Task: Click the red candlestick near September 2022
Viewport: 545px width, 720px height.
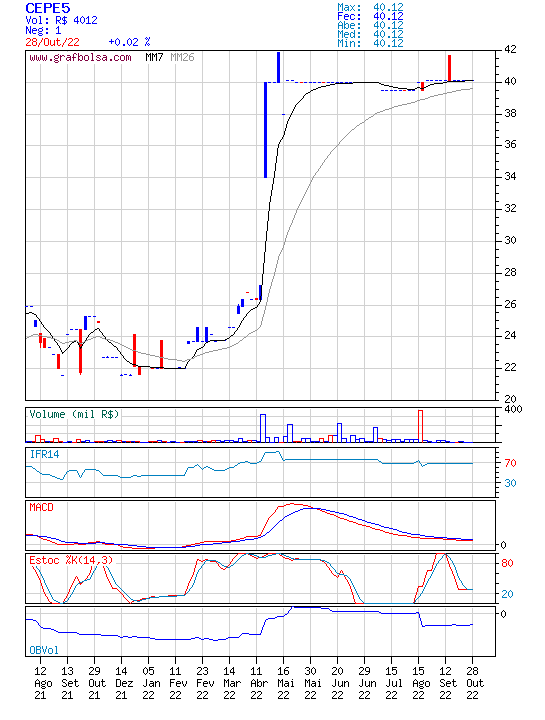Action: pos(449,68)
